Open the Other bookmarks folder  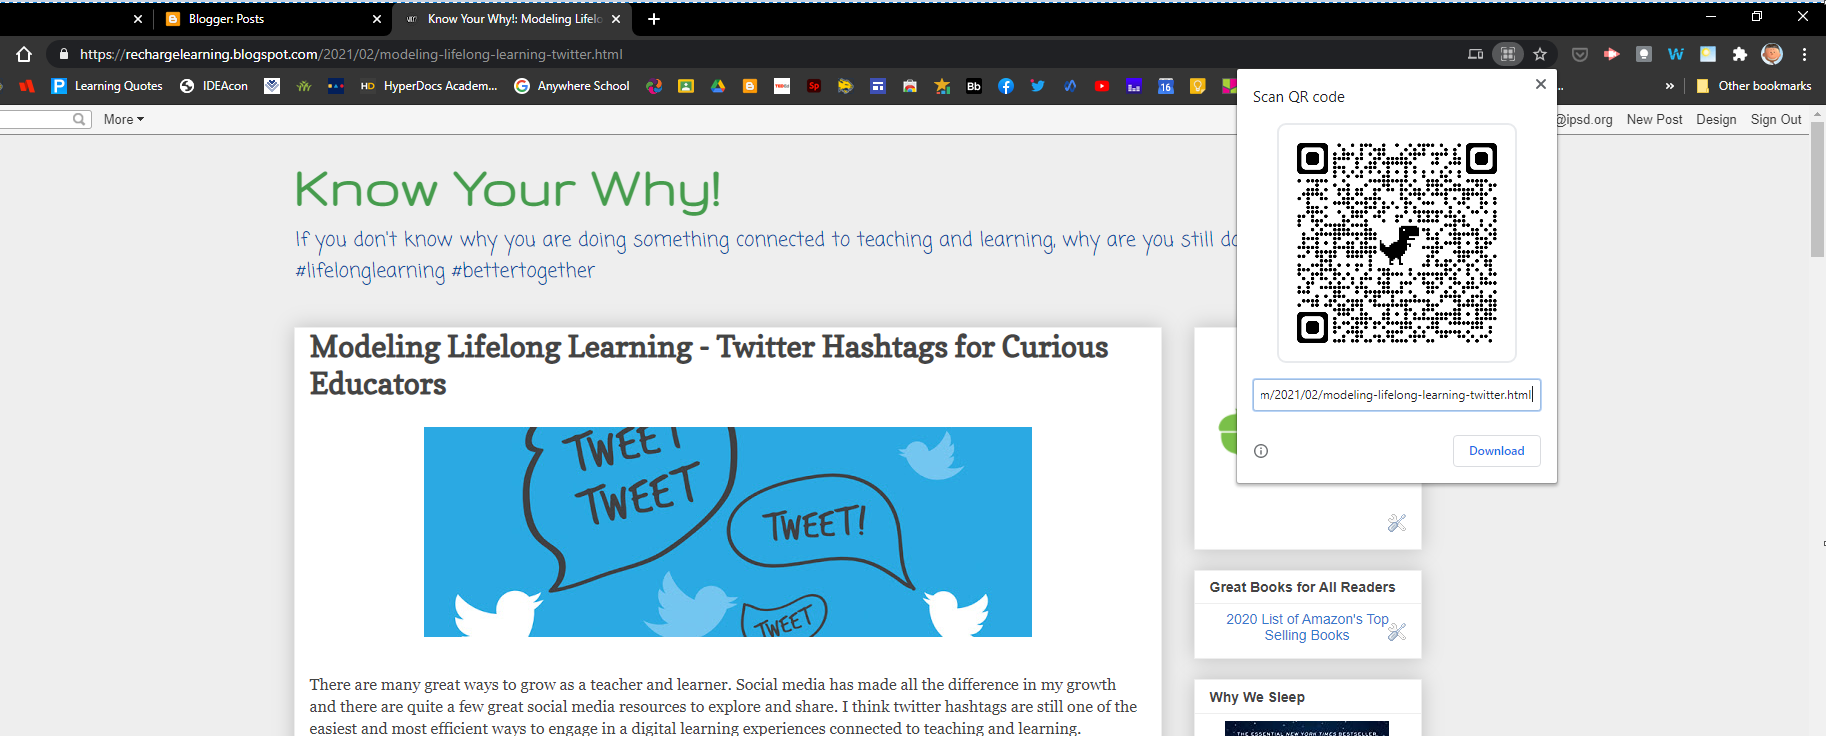tap(1754, 86)
